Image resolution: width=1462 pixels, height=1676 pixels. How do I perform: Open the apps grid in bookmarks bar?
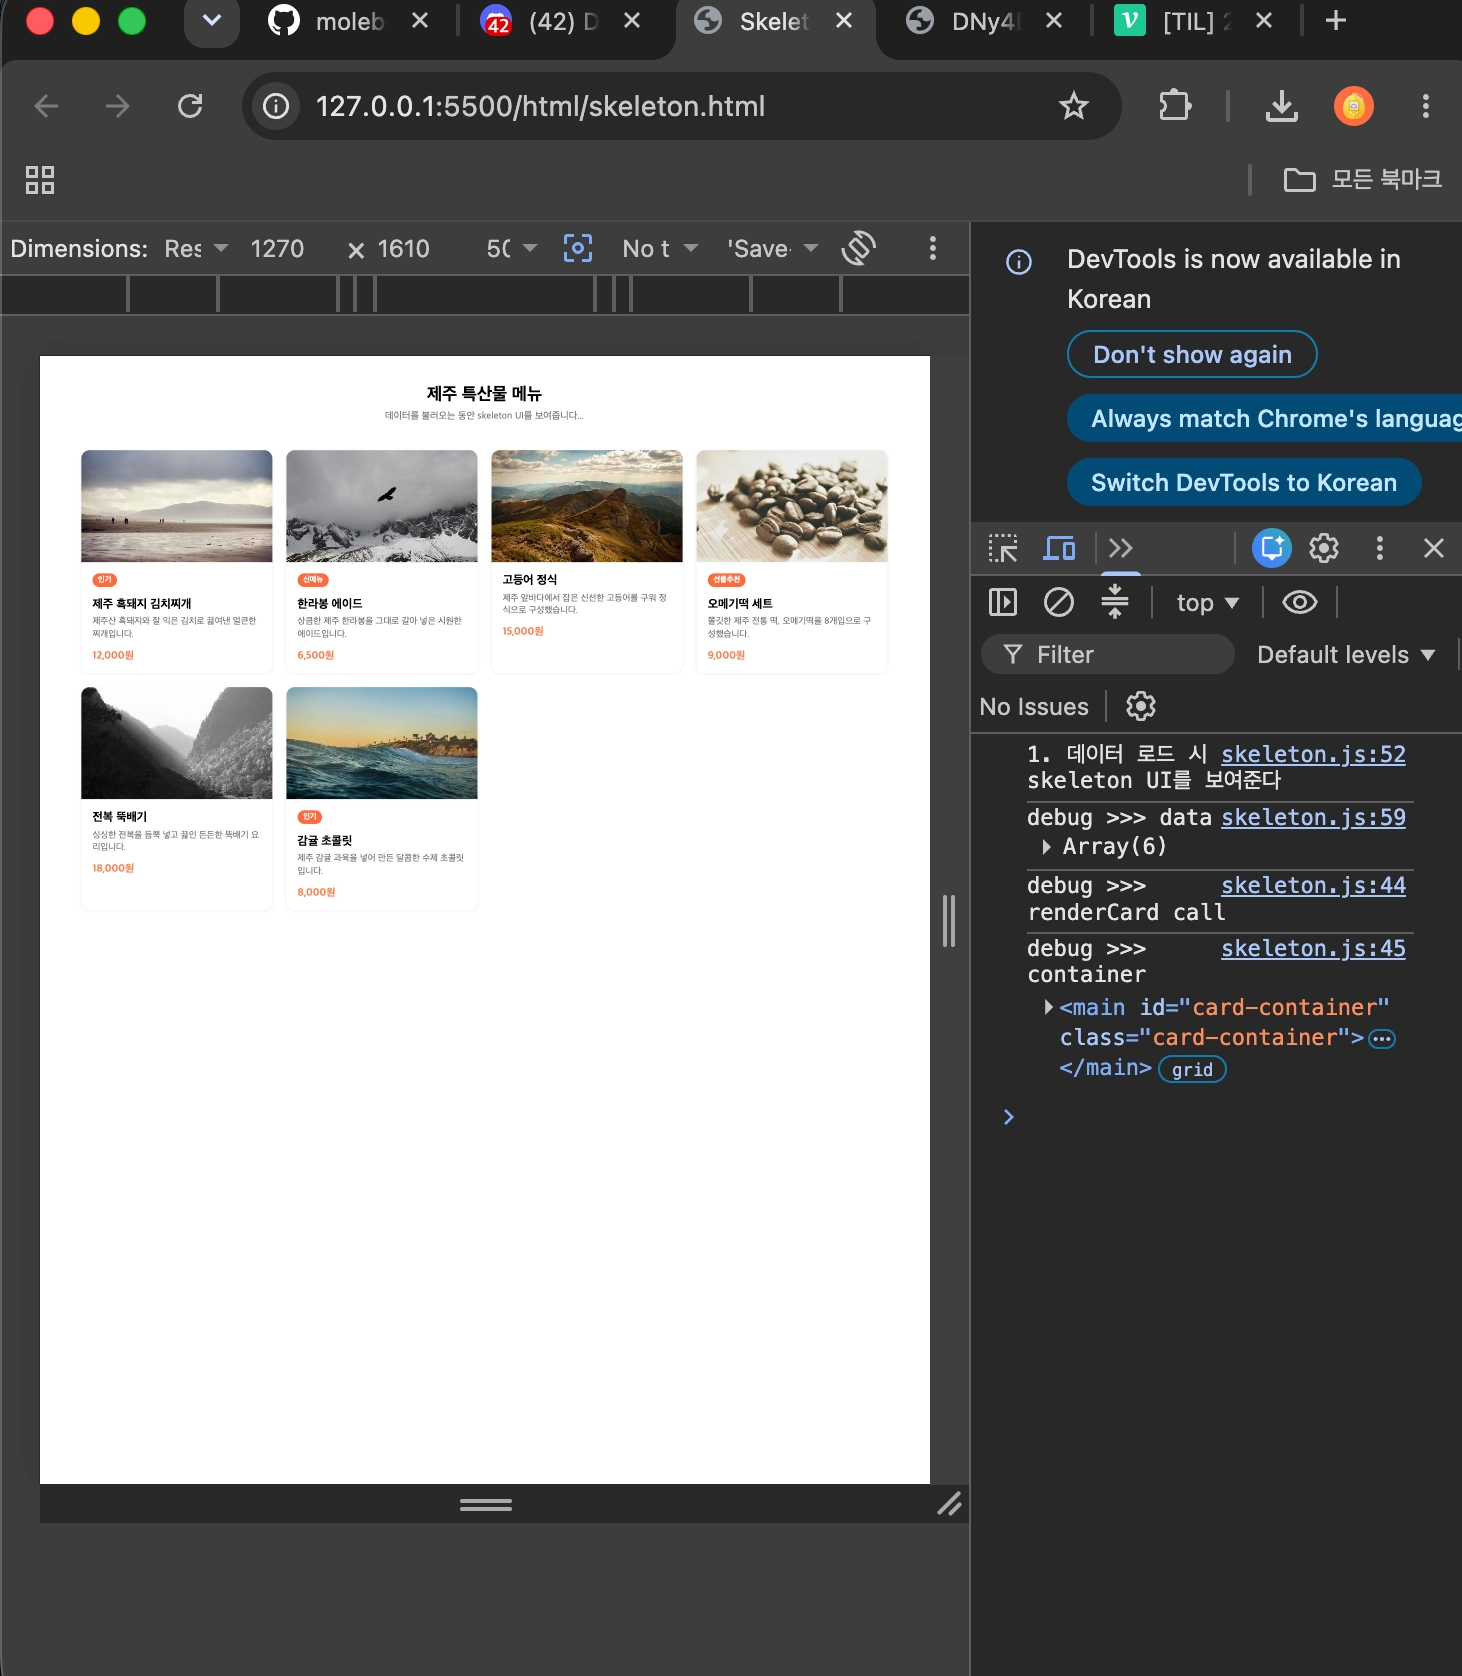(40, 180)
